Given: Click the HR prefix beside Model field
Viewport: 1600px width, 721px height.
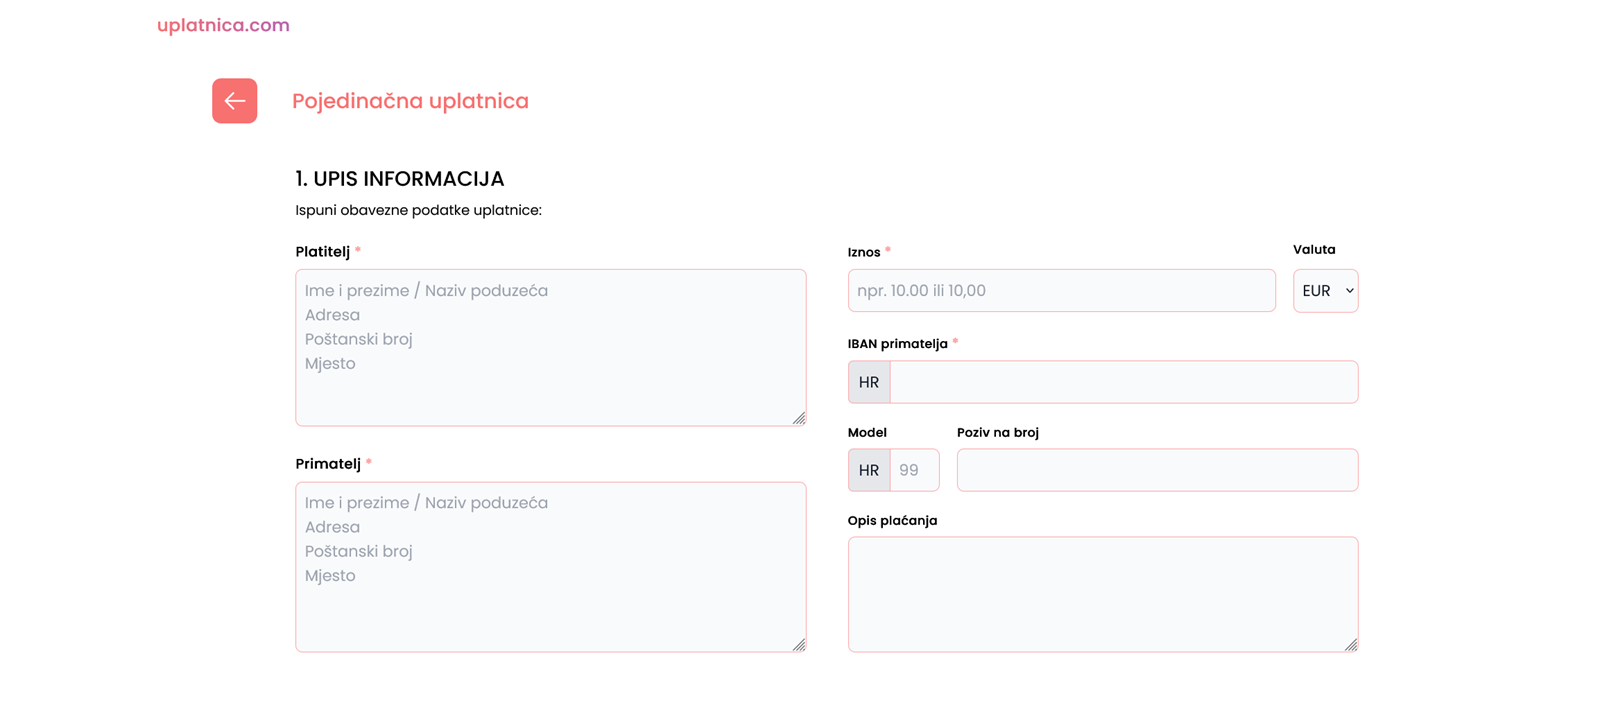Looking at the screenshot, I should click(869, 470).
